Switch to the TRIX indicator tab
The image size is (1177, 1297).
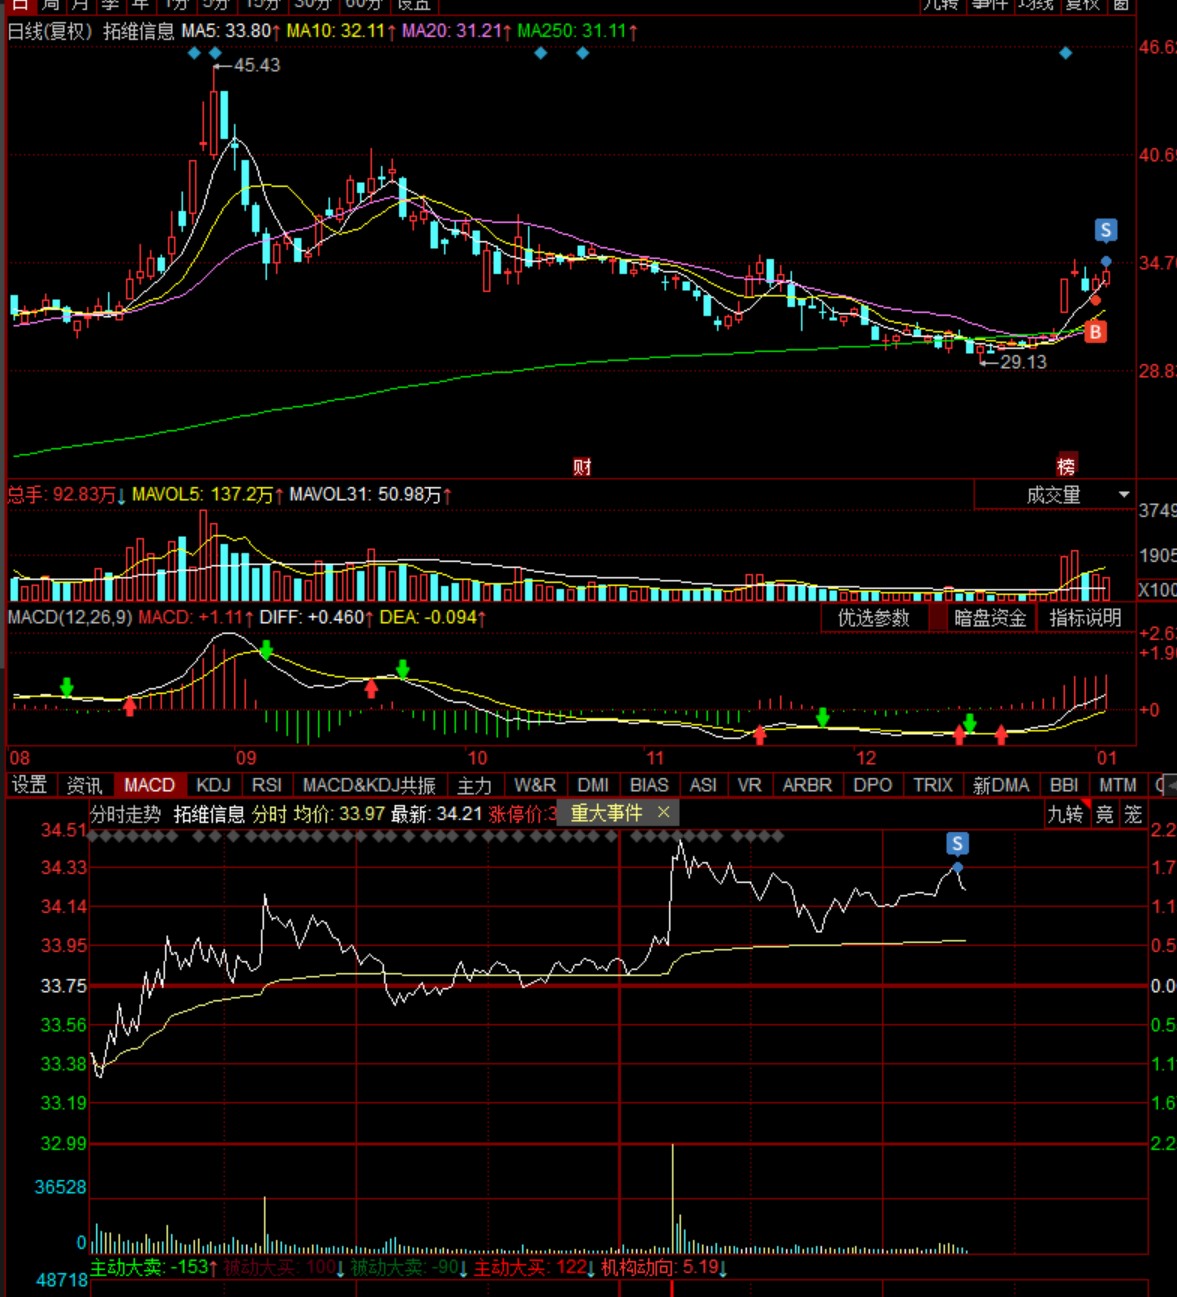click(x=933, y=786)
